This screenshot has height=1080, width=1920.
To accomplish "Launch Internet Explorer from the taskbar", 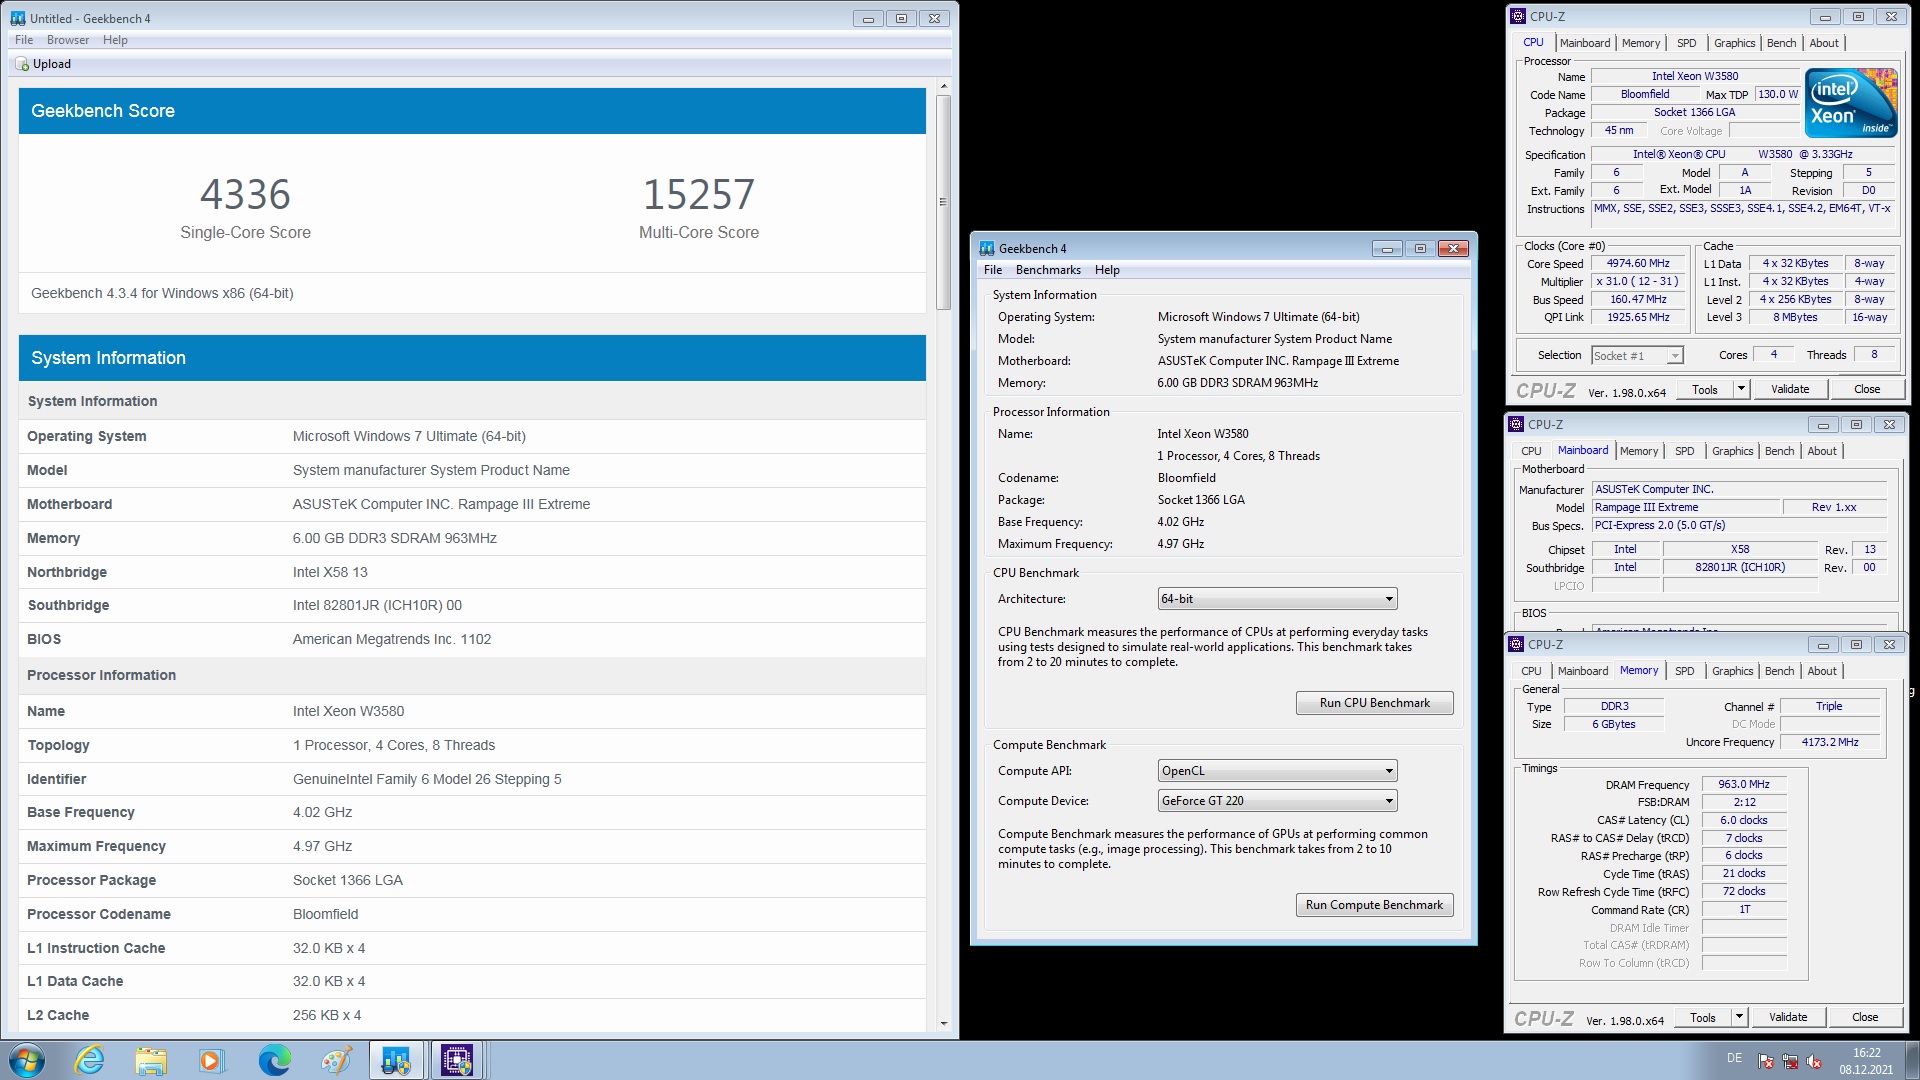I will (90, 1060).
